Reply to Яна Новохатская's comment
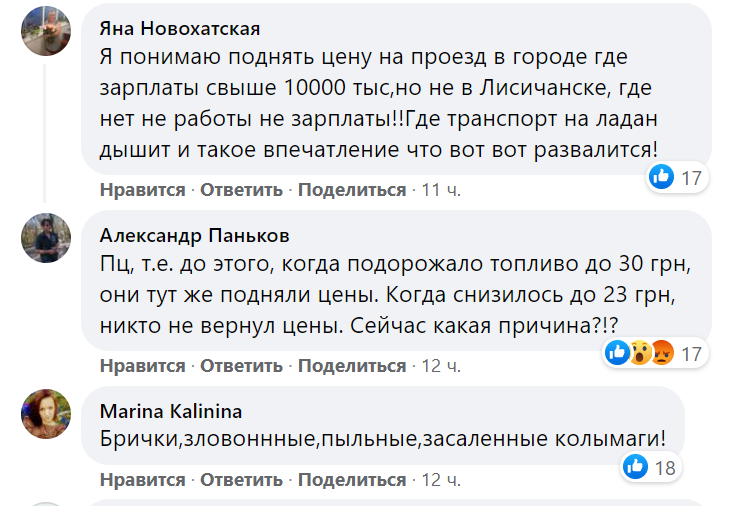 [241, 190]
